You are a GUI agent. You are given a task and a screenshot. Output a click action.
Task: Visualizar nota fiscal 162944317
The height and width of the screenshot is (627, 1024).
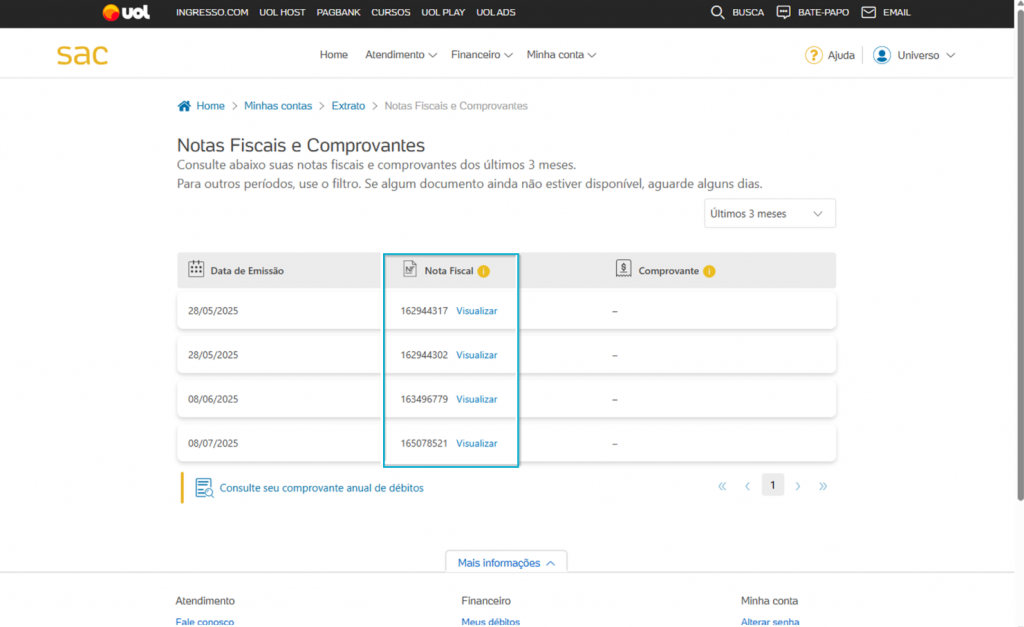[476, 311]
